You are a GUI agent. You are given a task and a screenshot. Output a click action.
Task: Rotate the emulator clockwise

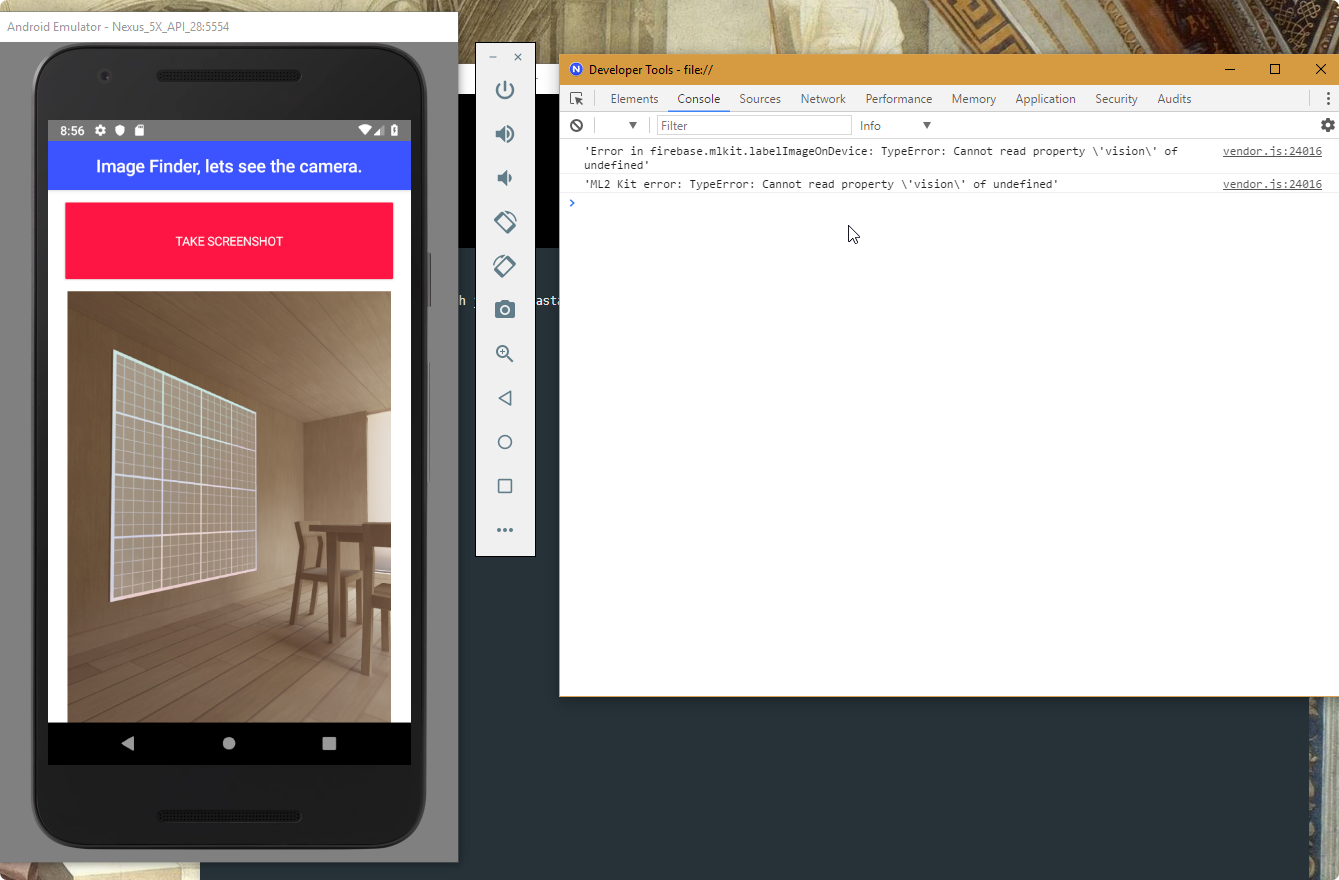point(505,265)
